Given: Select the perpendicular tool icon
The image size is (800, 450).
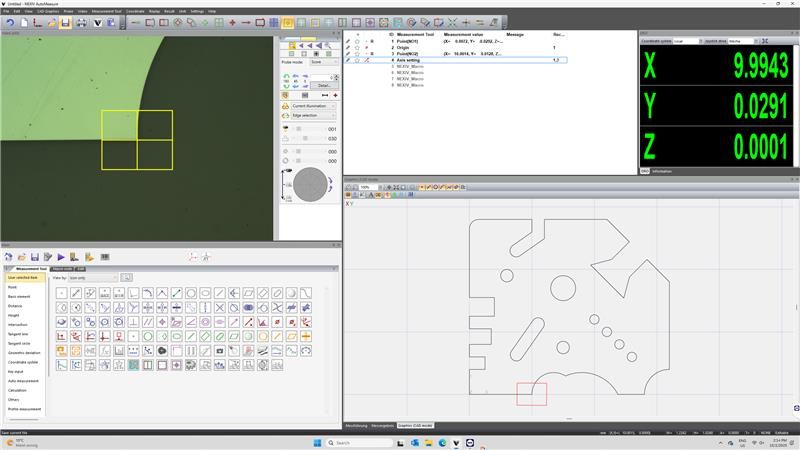Looking at the screenshot, I should pyautogui.click(x=133, y=322).
